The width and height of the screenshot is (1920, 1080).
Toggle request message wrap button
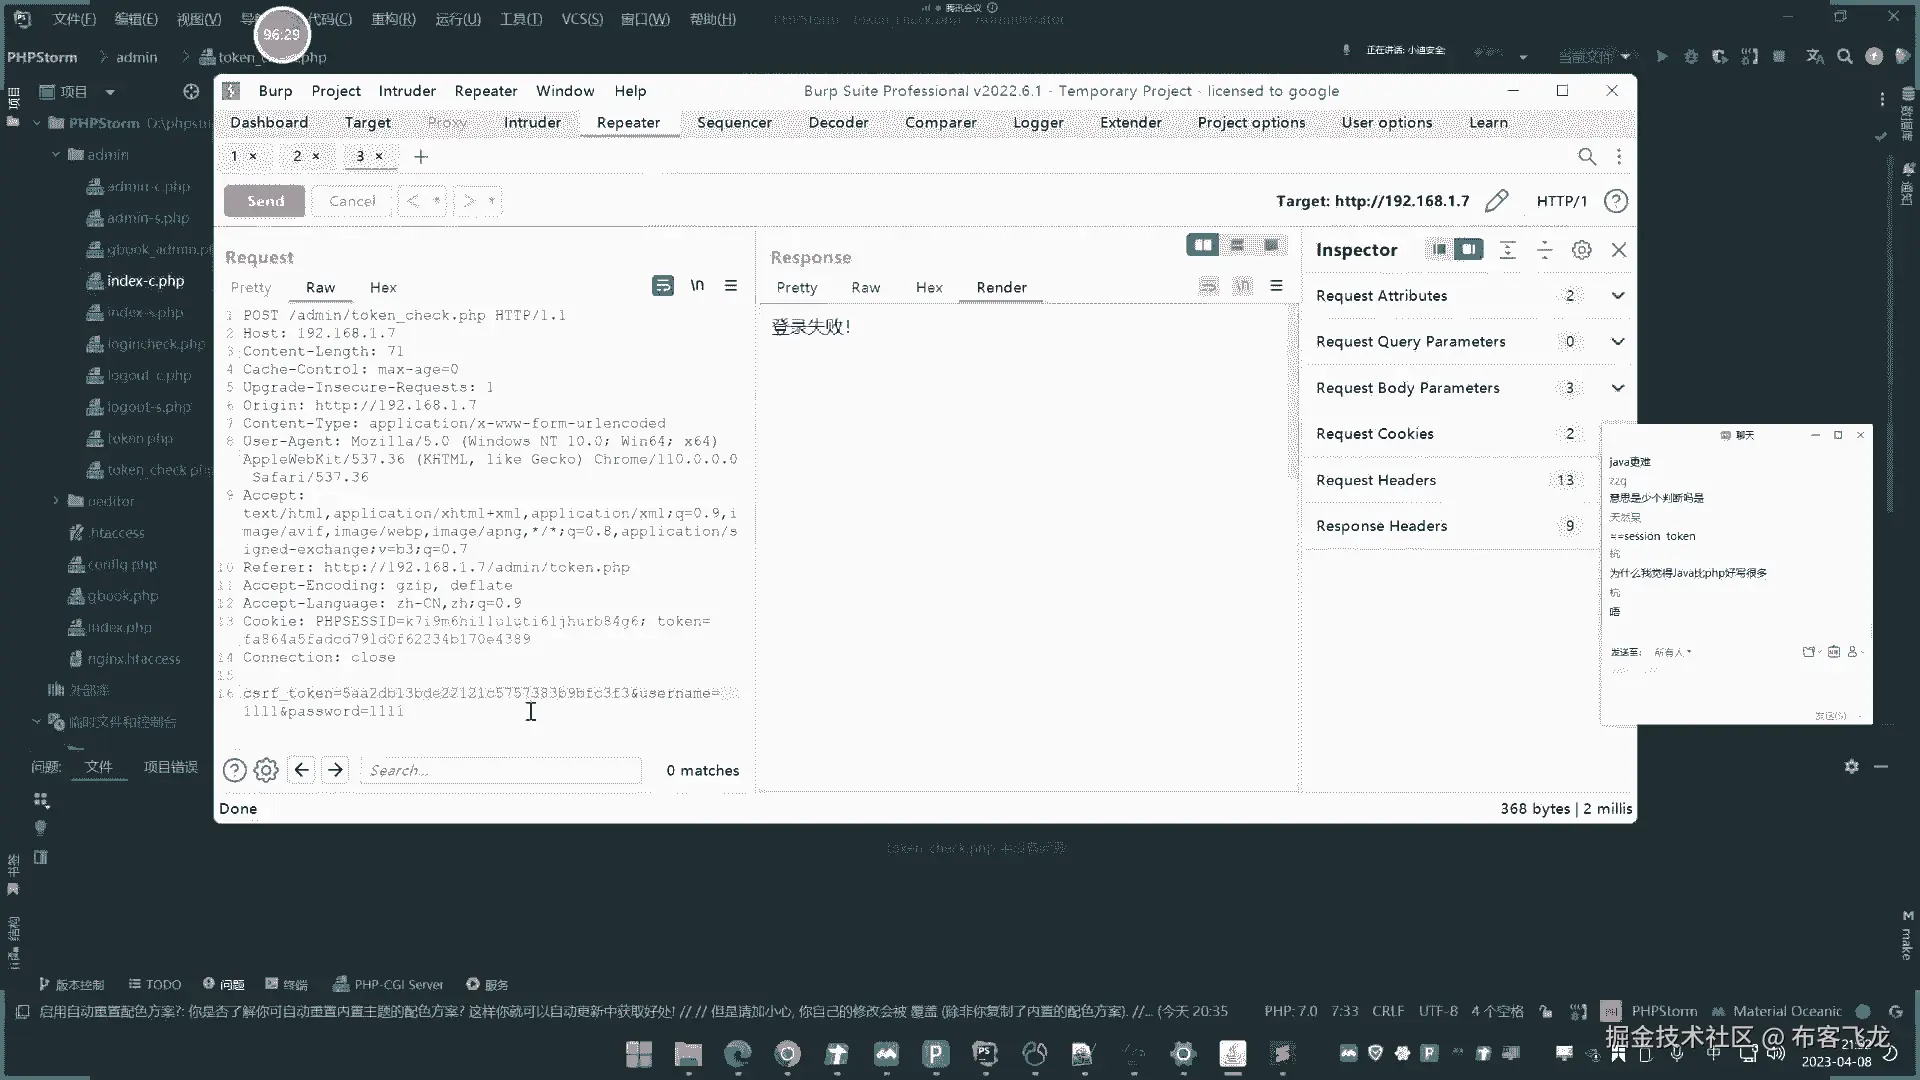(662, 286)
